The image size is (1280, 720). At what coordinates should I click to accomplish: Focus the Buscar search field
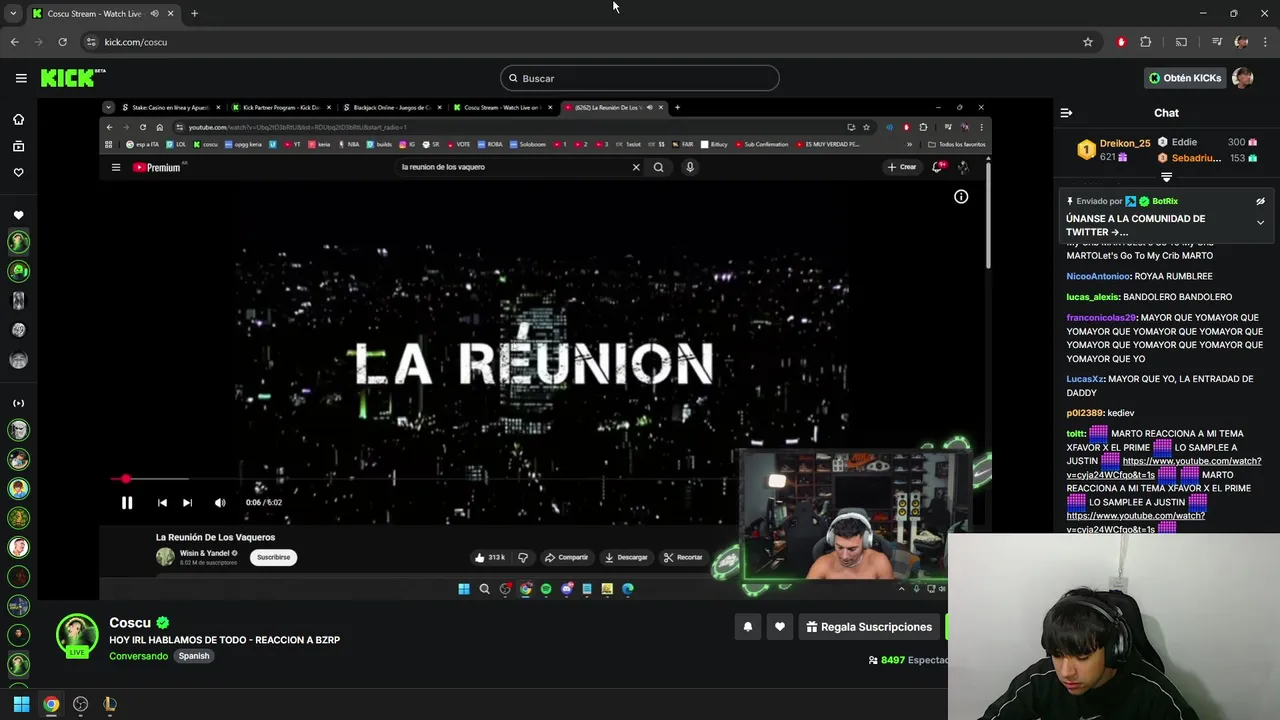(640, 78)
